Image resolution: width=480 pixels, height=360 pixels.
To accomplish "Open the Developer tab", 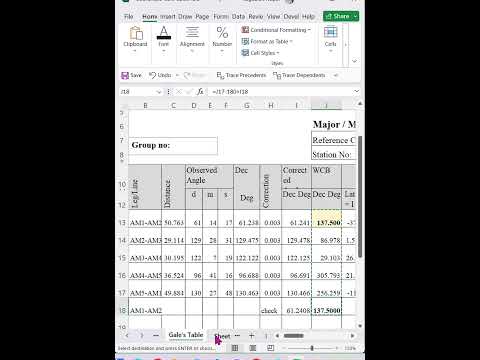I will coord(291,16).
